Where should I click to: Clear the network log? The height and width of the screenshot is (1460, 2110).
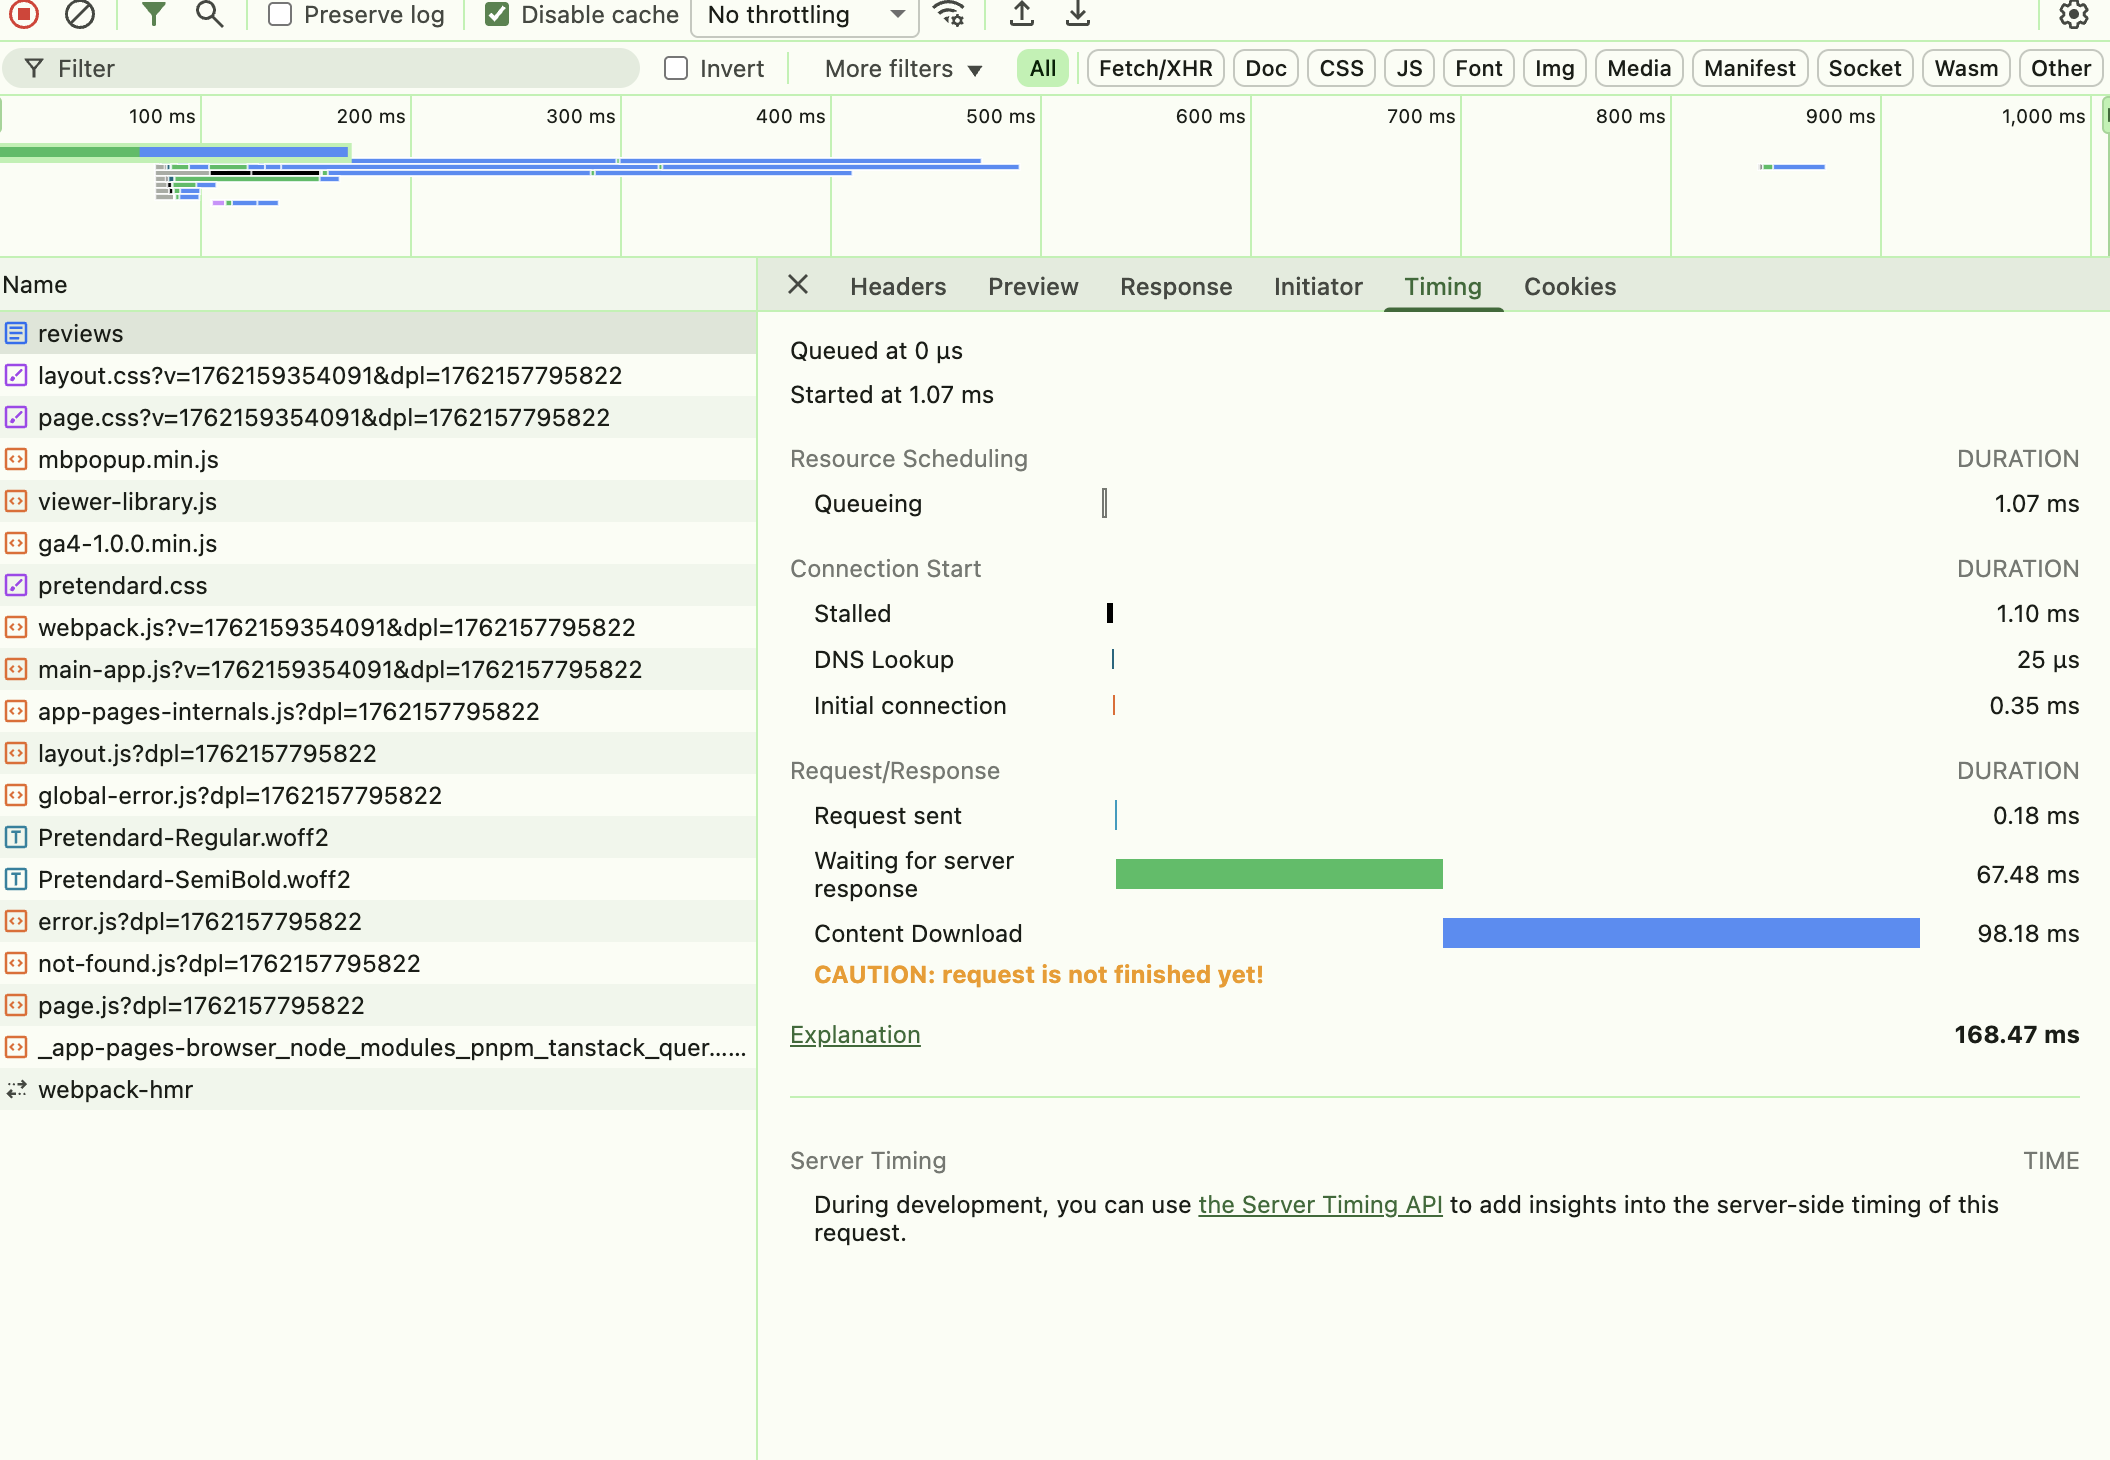click(x=80, y=14)
